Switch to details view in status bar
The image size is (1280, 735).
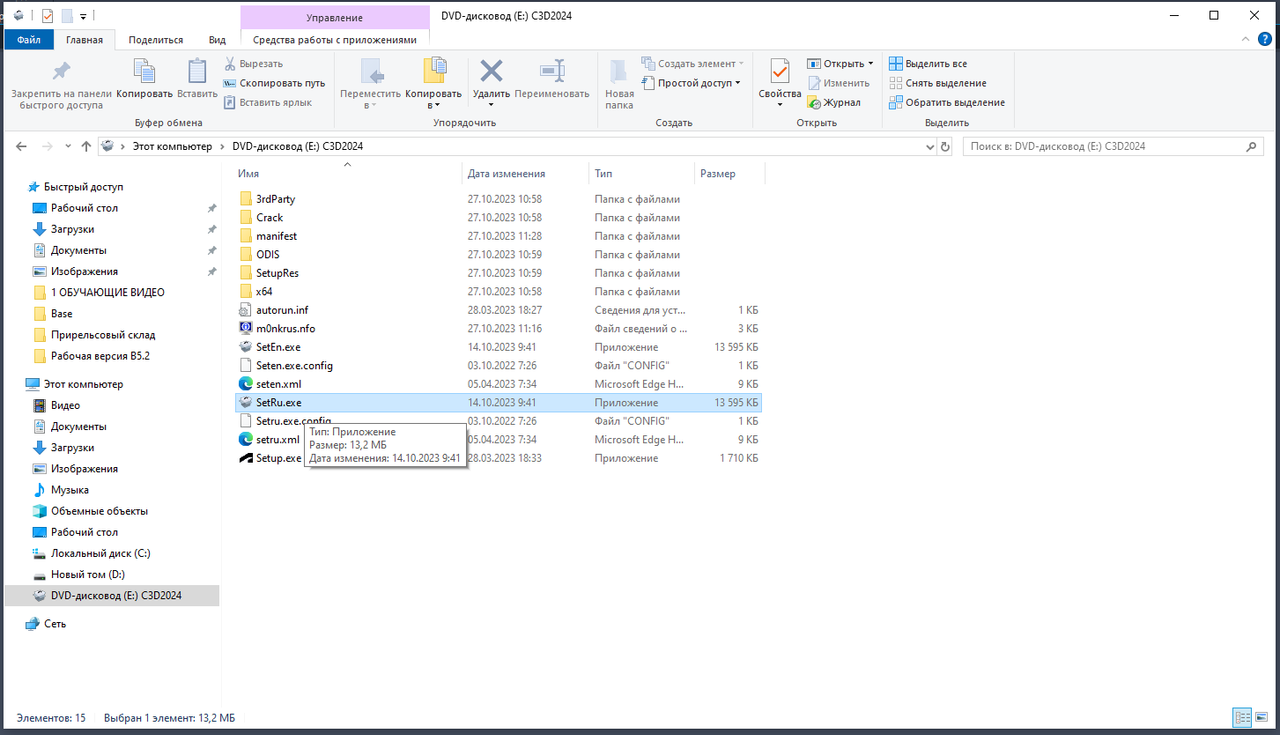click(x=1242, y=717)
